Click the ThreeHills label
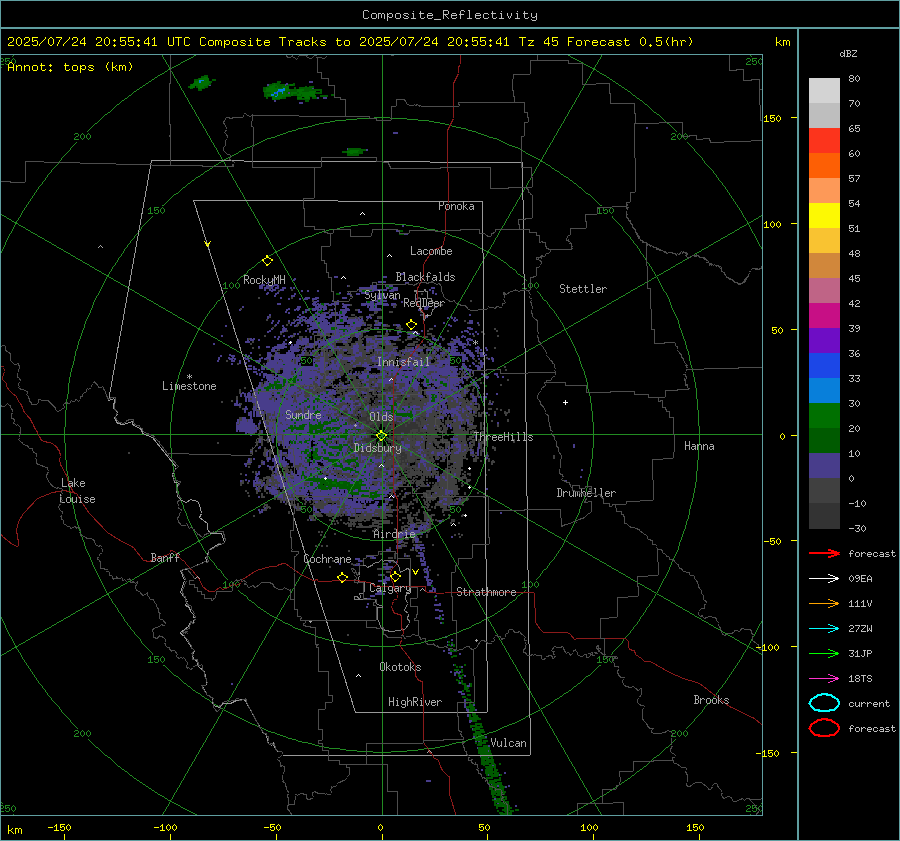This screenshot has width=900, height=841. pyautogui.click(x=503, y=437)
